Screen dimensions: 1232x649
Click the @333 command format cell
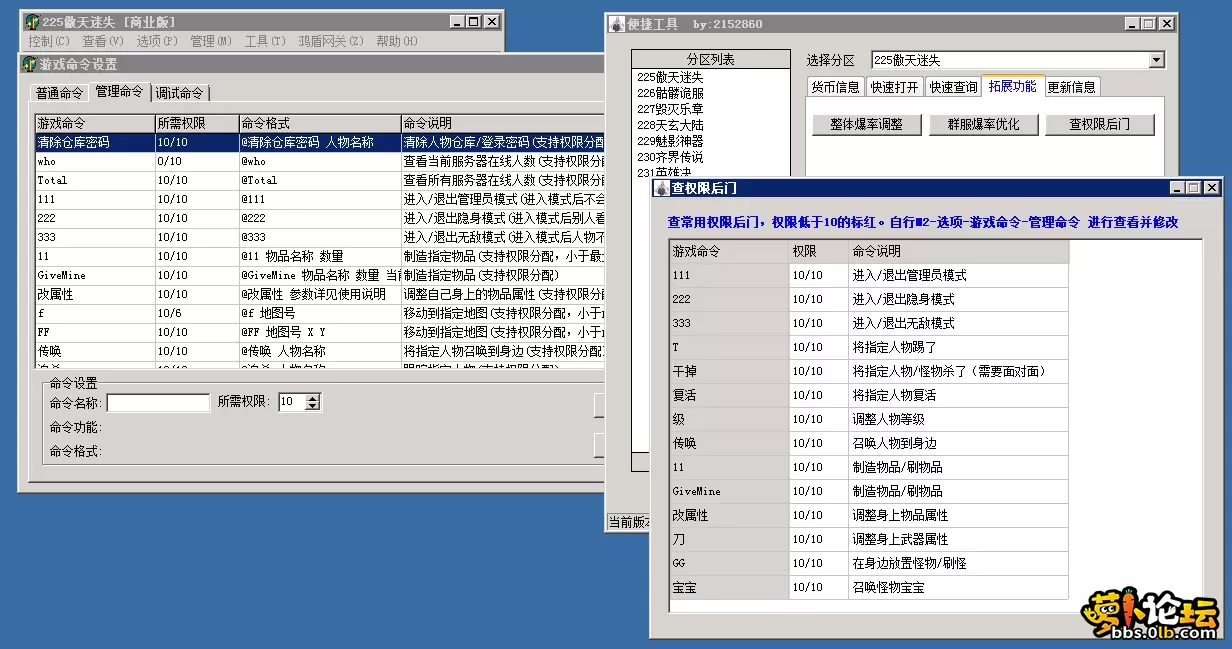tap(319, 237)
